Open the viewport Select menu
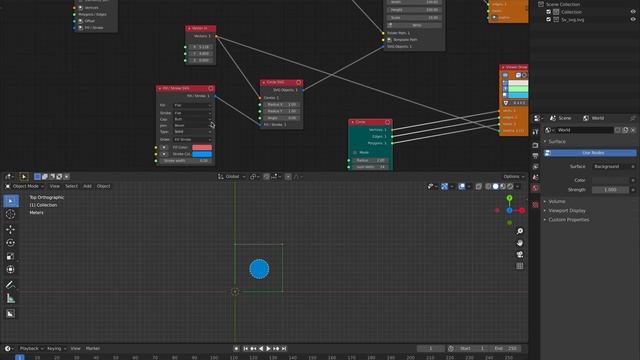Image resolution: width=640 pixels, height=360 pixels. (x=71, y=187)
